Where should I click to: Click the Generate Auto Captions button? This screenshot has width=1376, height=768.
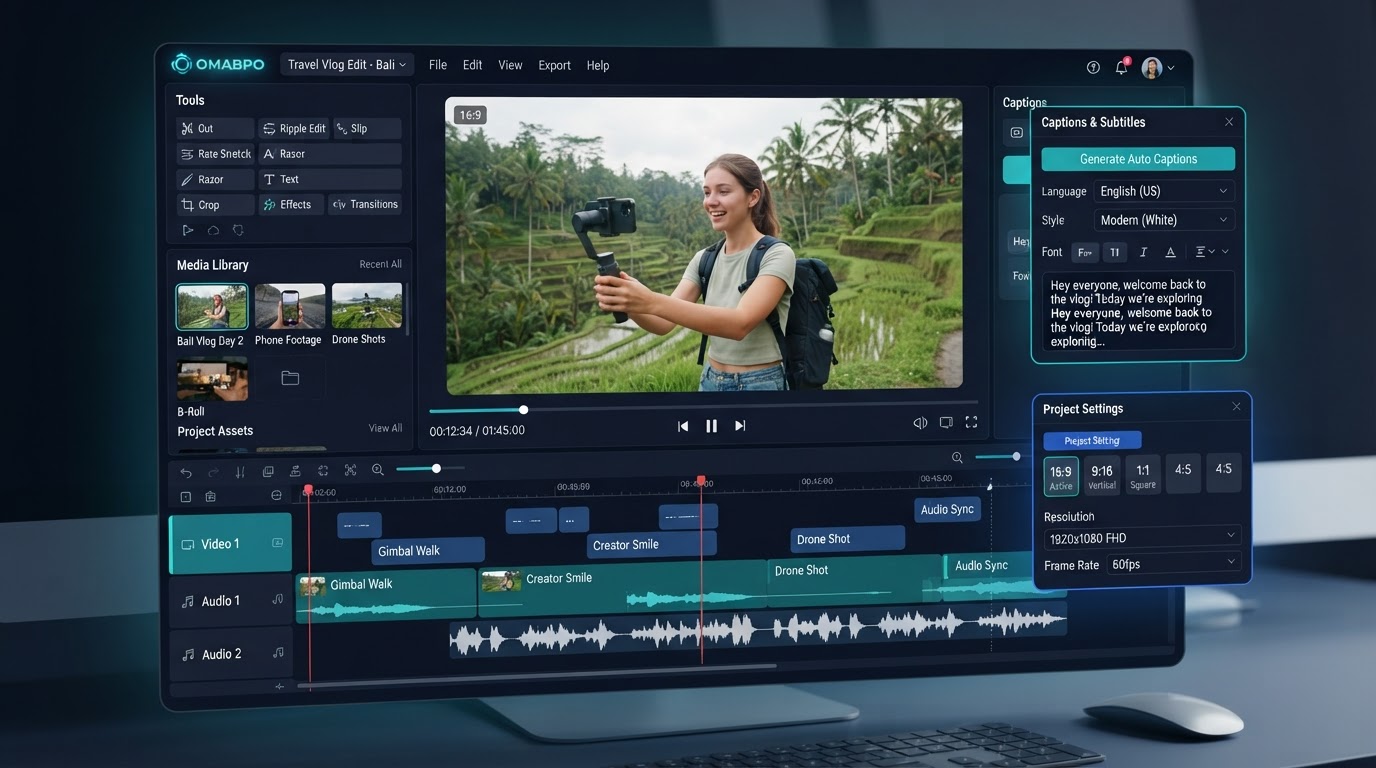coord(1138,159)
